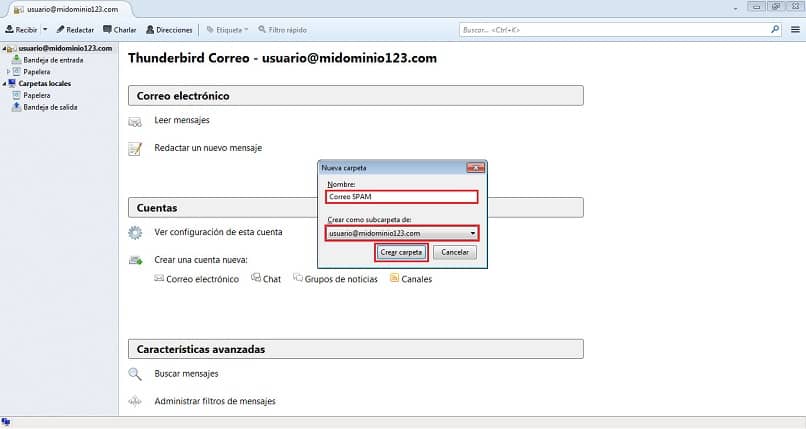Click the Buscar mensajes link

(186, 374)
